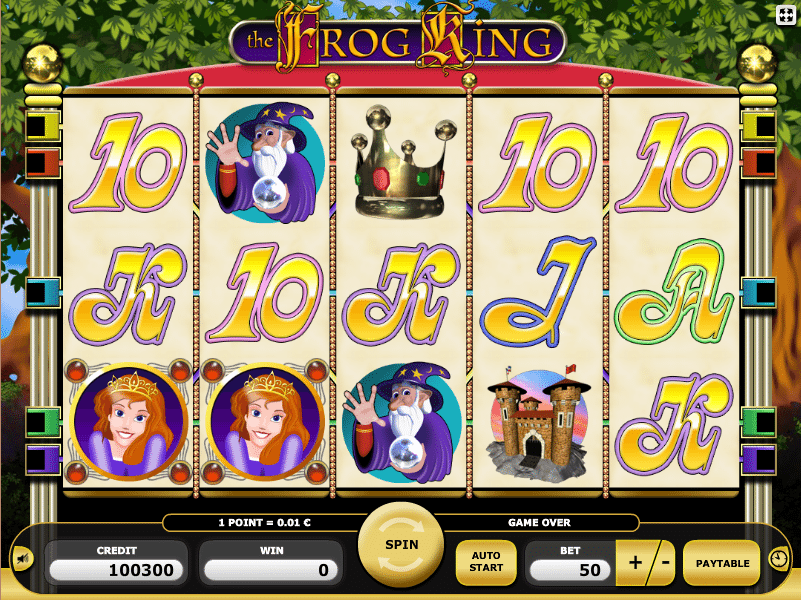Increase the bet with the plus sign

(634, 563)
